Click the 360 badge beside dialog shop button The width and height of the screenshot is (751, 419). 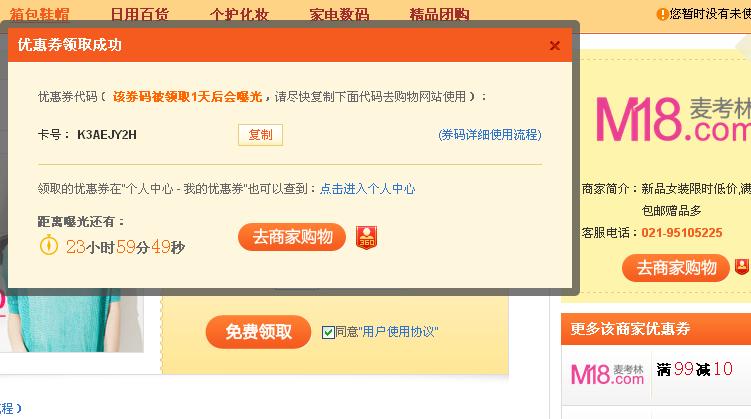click(366, 237)
